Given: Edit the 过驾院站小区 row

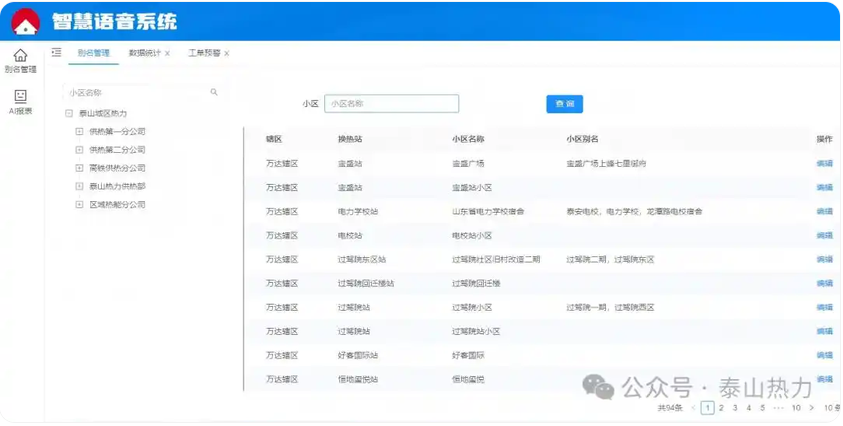Looking at the screenshot, I should [x=824, y=331].
